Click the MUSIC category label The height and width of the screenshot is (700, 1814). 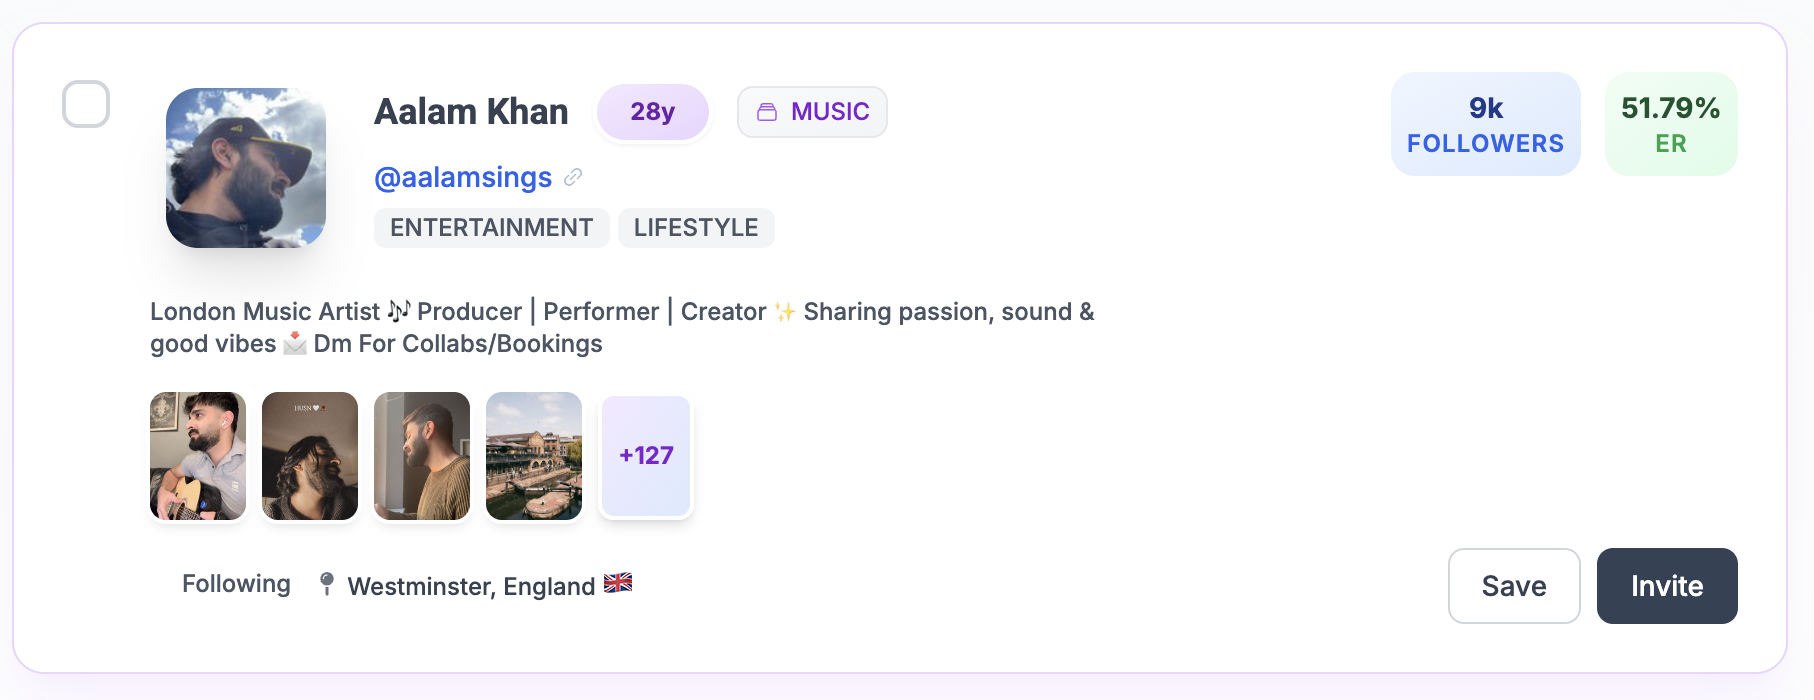(828, 112)
